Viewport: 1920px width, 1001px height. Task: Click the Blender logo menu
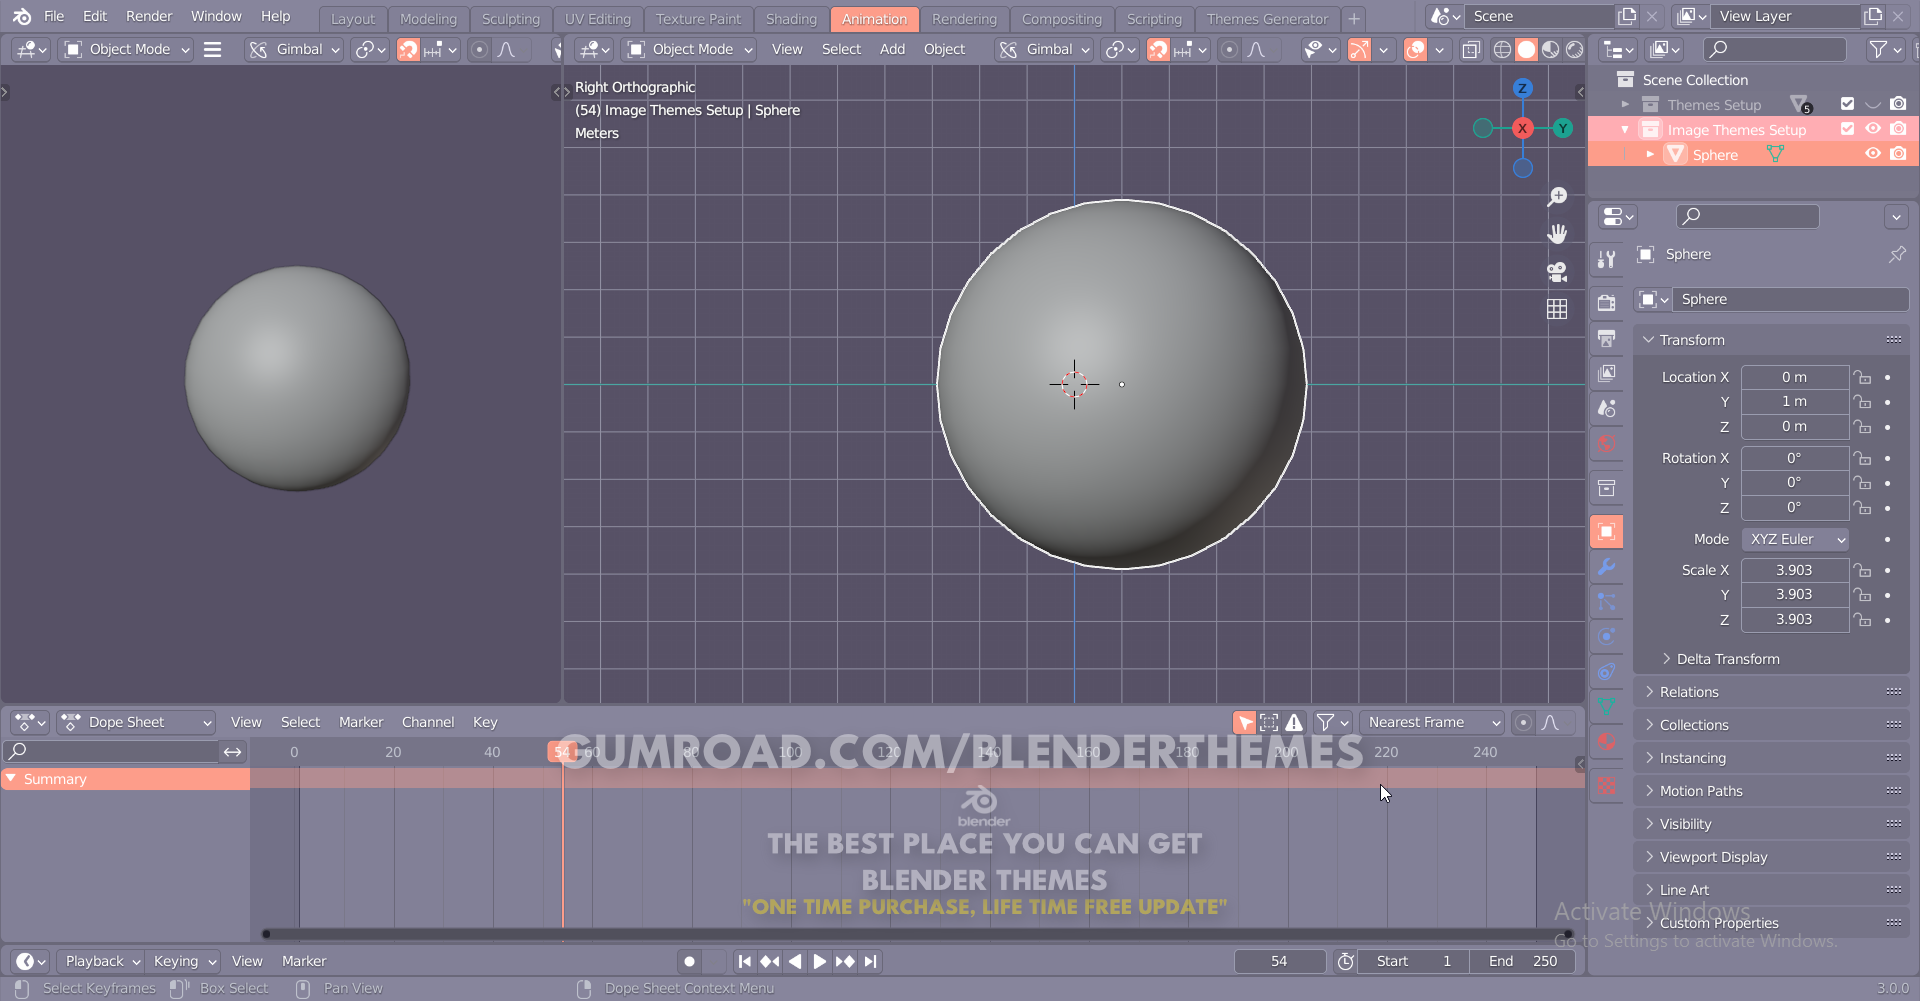tap(22, 16)
